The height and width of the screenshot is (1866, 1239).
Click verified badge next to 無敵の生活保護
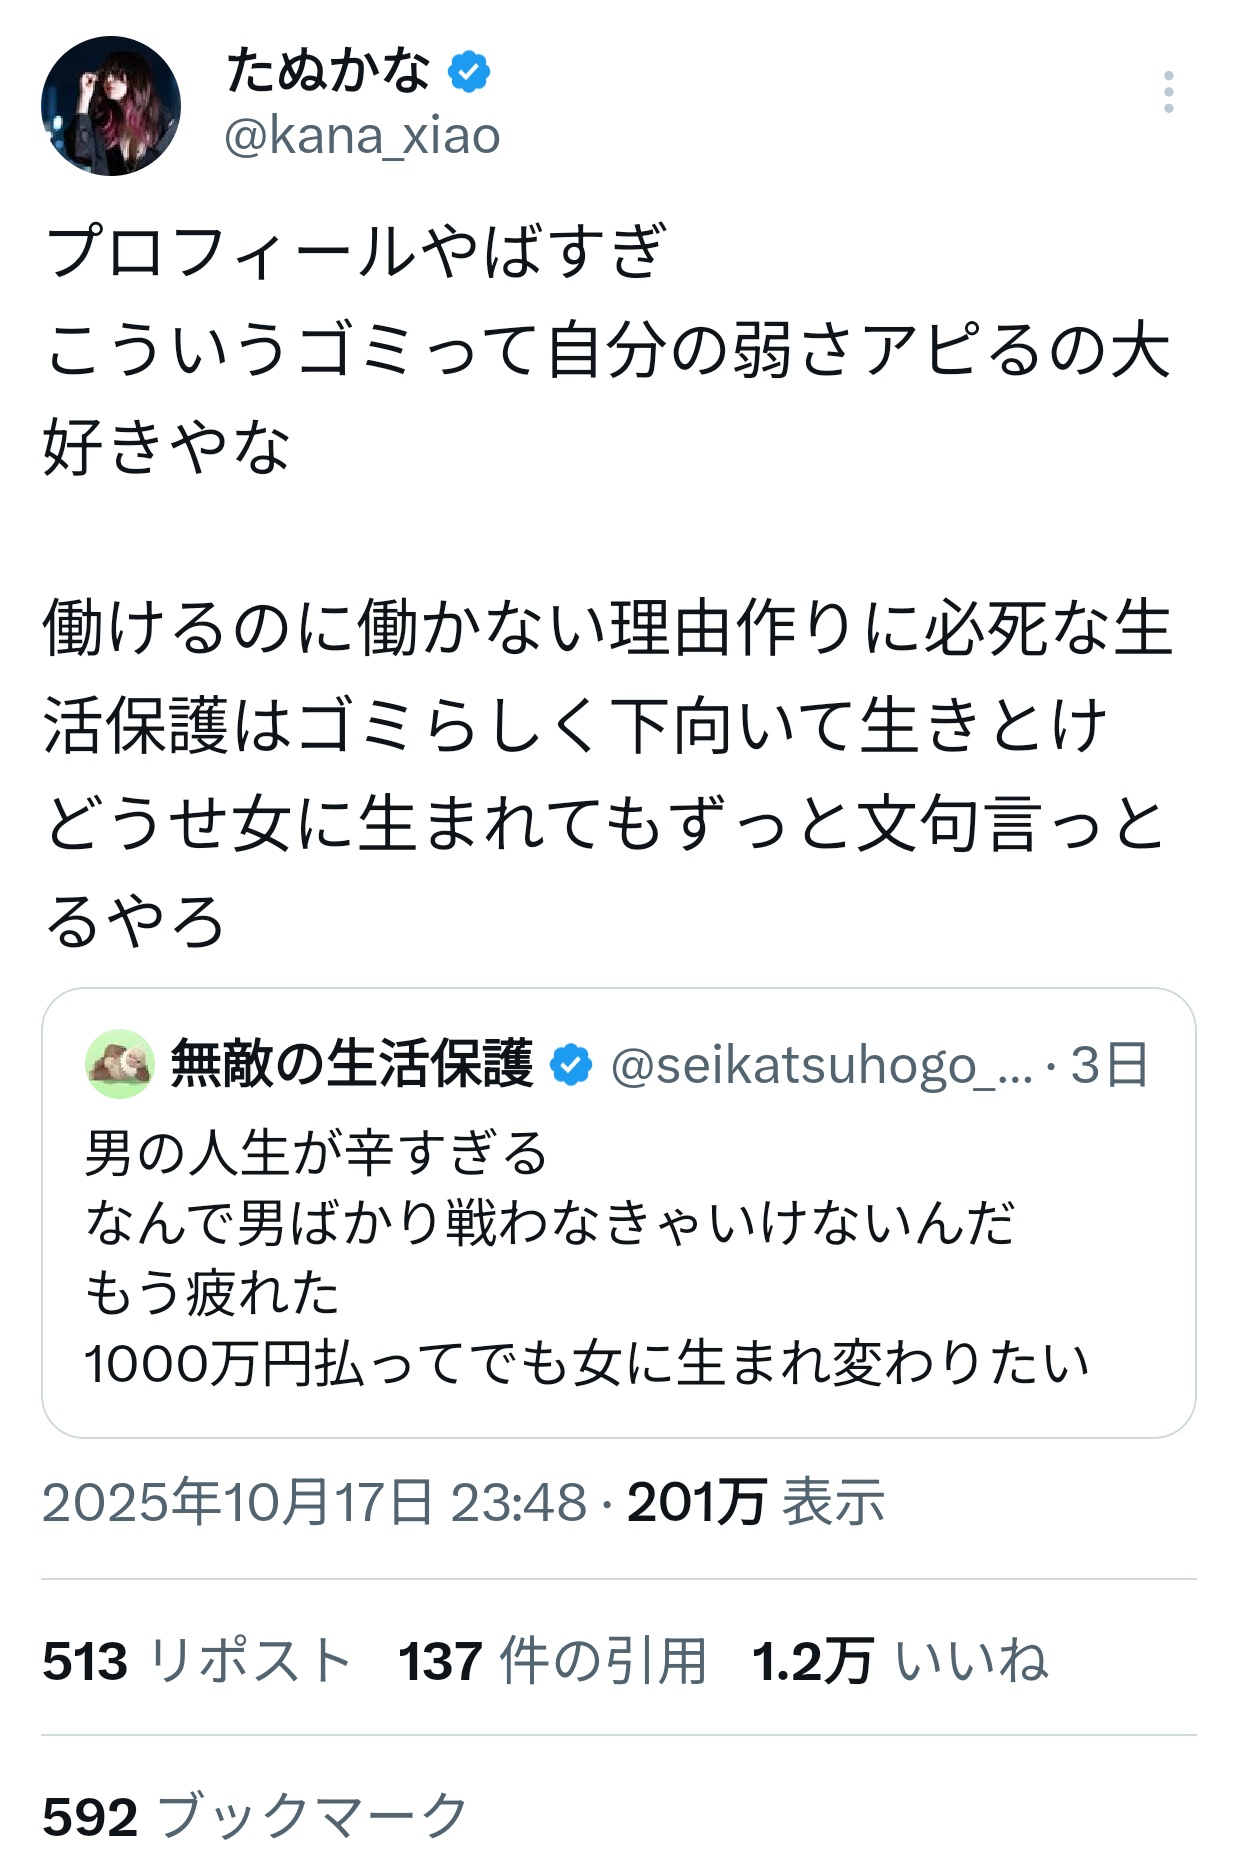click(572, 1065)
